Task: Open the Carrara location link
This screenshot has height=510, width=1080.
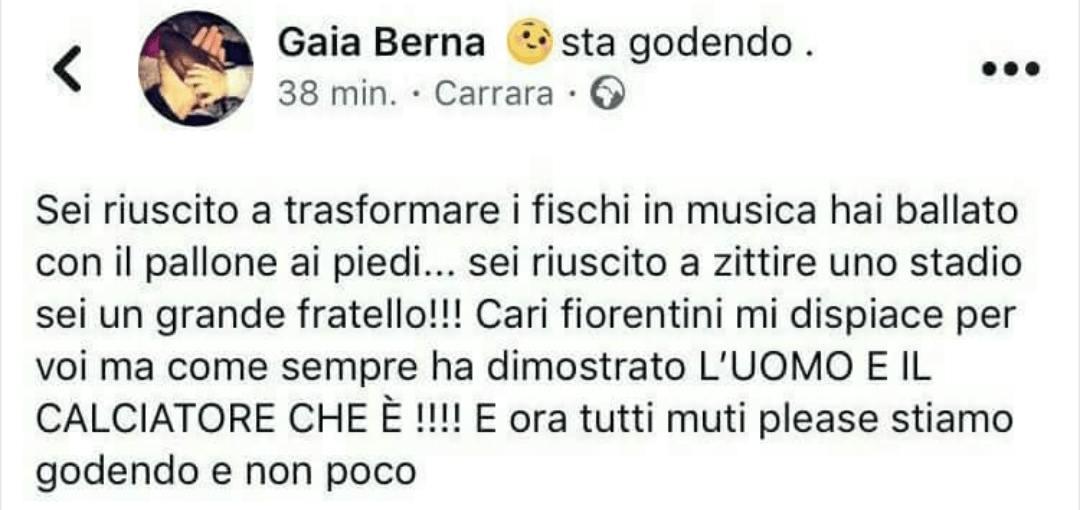Action: coord(494,95)
